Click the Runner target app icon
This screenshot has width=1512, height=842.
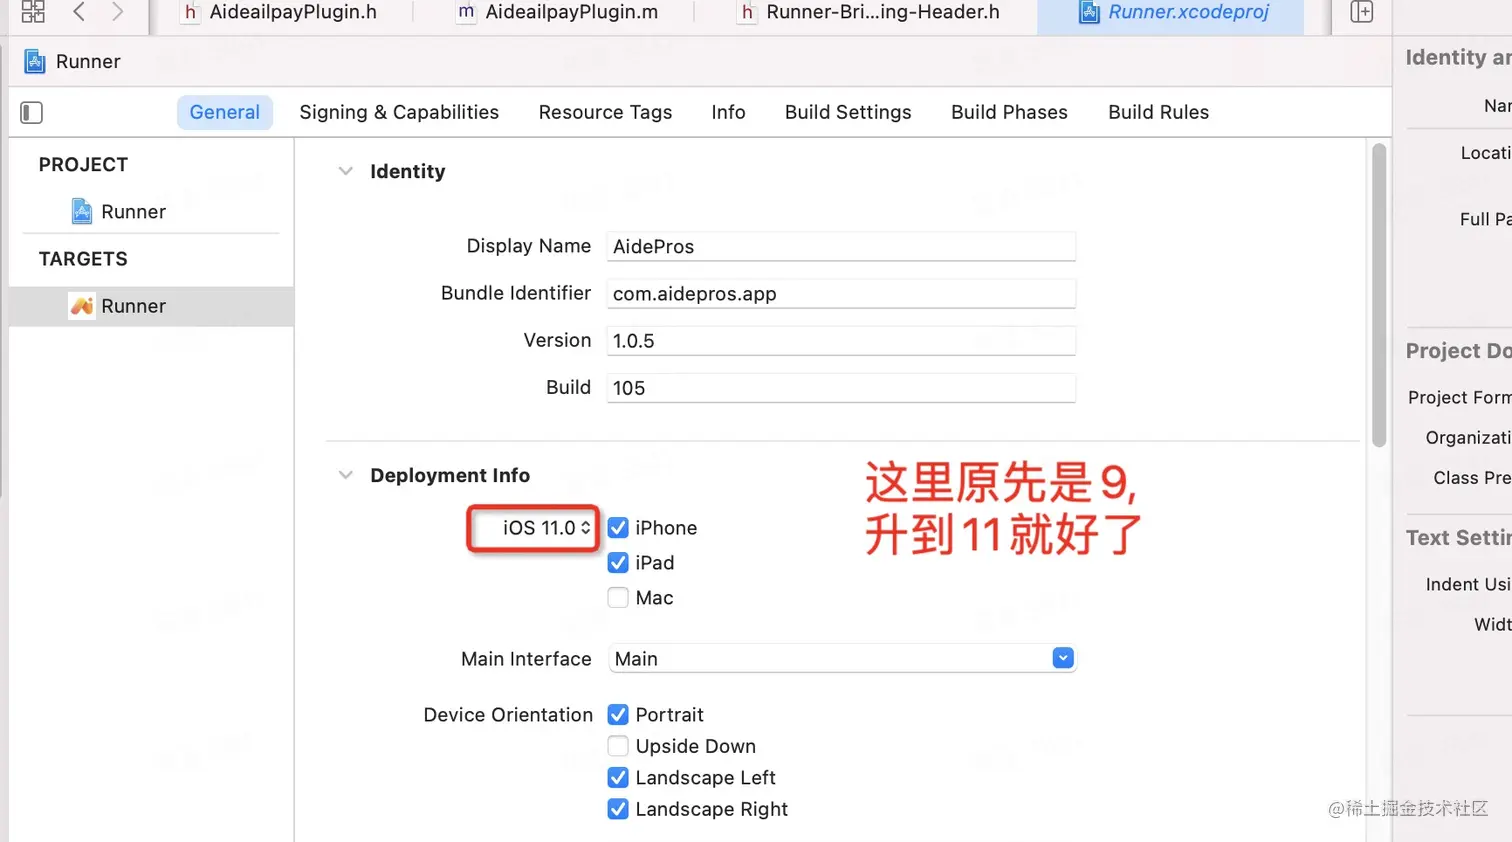(x=82, y=306)
